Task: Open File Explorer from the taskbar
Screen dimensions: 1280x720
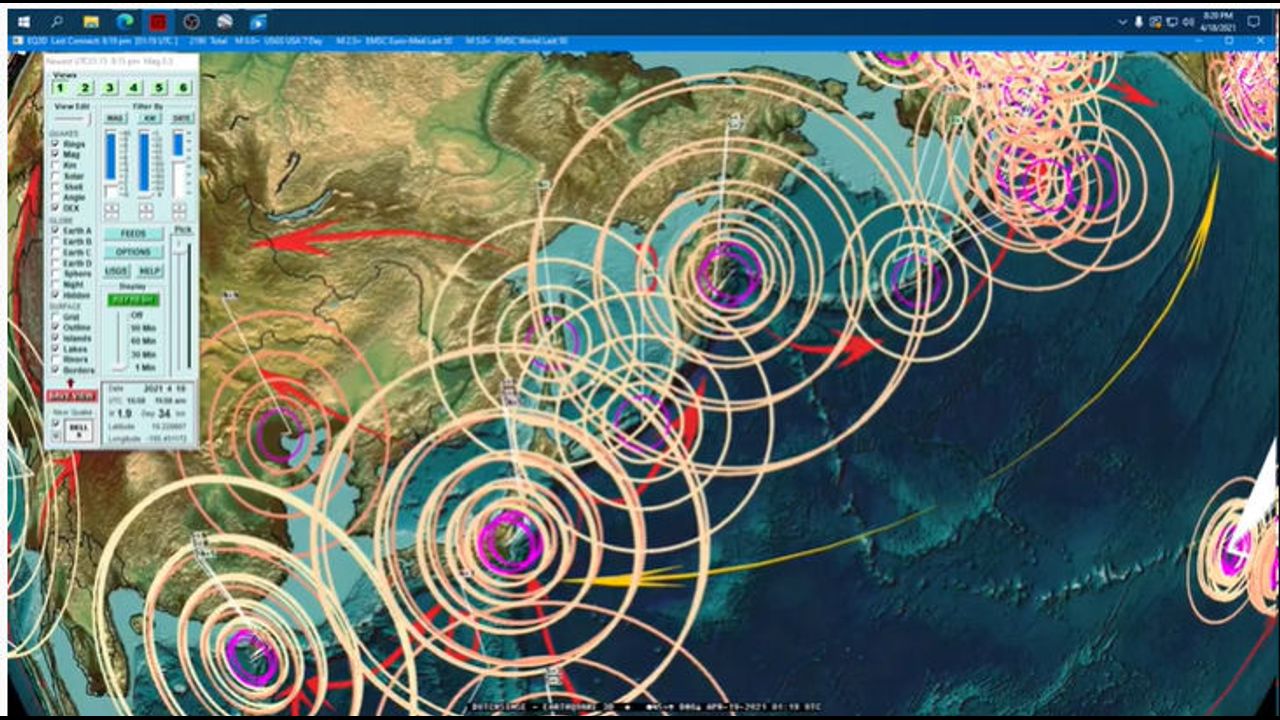Action: (90, 21)
